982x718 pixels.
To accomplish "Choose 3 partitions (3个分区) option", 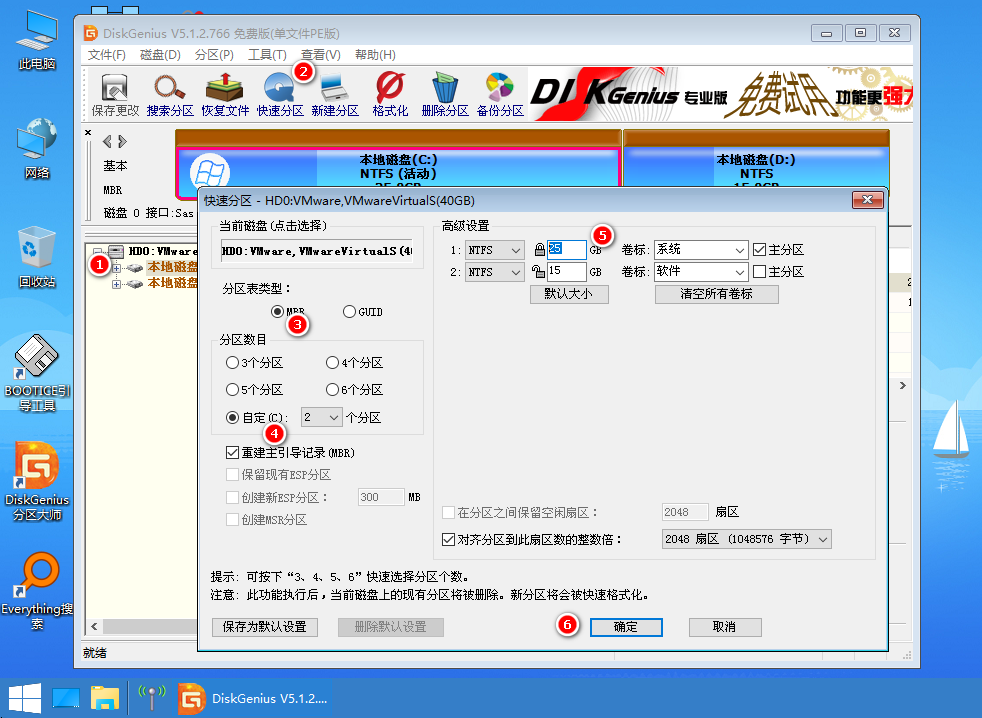I will click(232, 363).
